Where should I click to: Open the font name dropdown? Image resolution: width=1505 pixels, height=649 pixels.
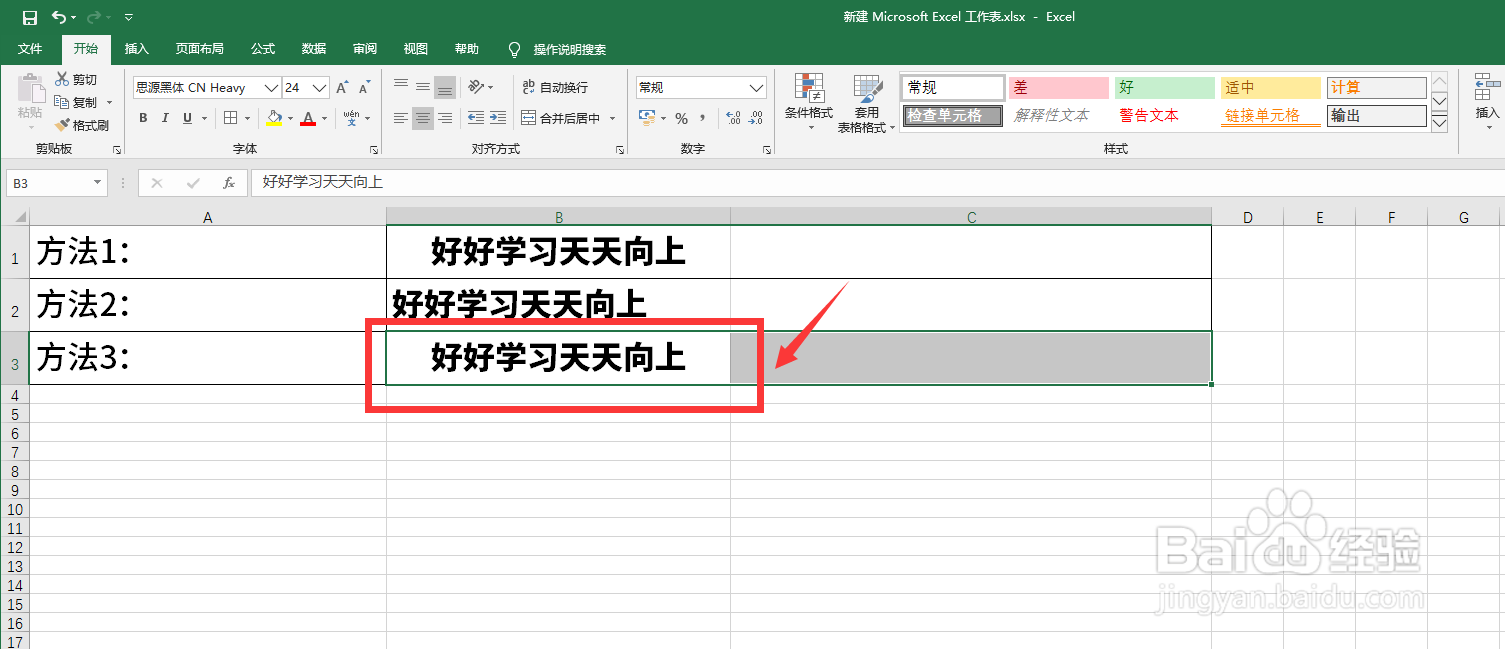tap(272, 87)
